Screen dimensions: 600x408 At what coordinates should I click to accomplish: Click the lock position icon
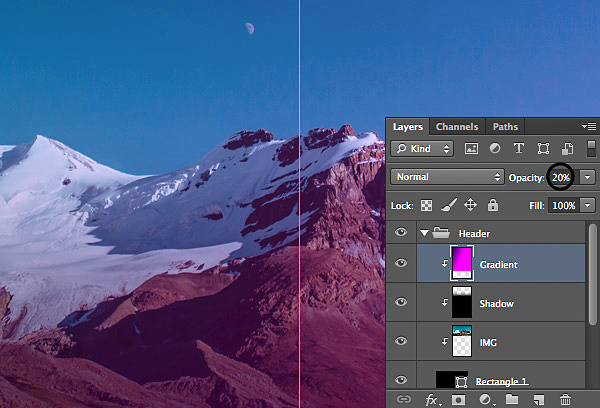pyautogui.click(x=470, y=205)
